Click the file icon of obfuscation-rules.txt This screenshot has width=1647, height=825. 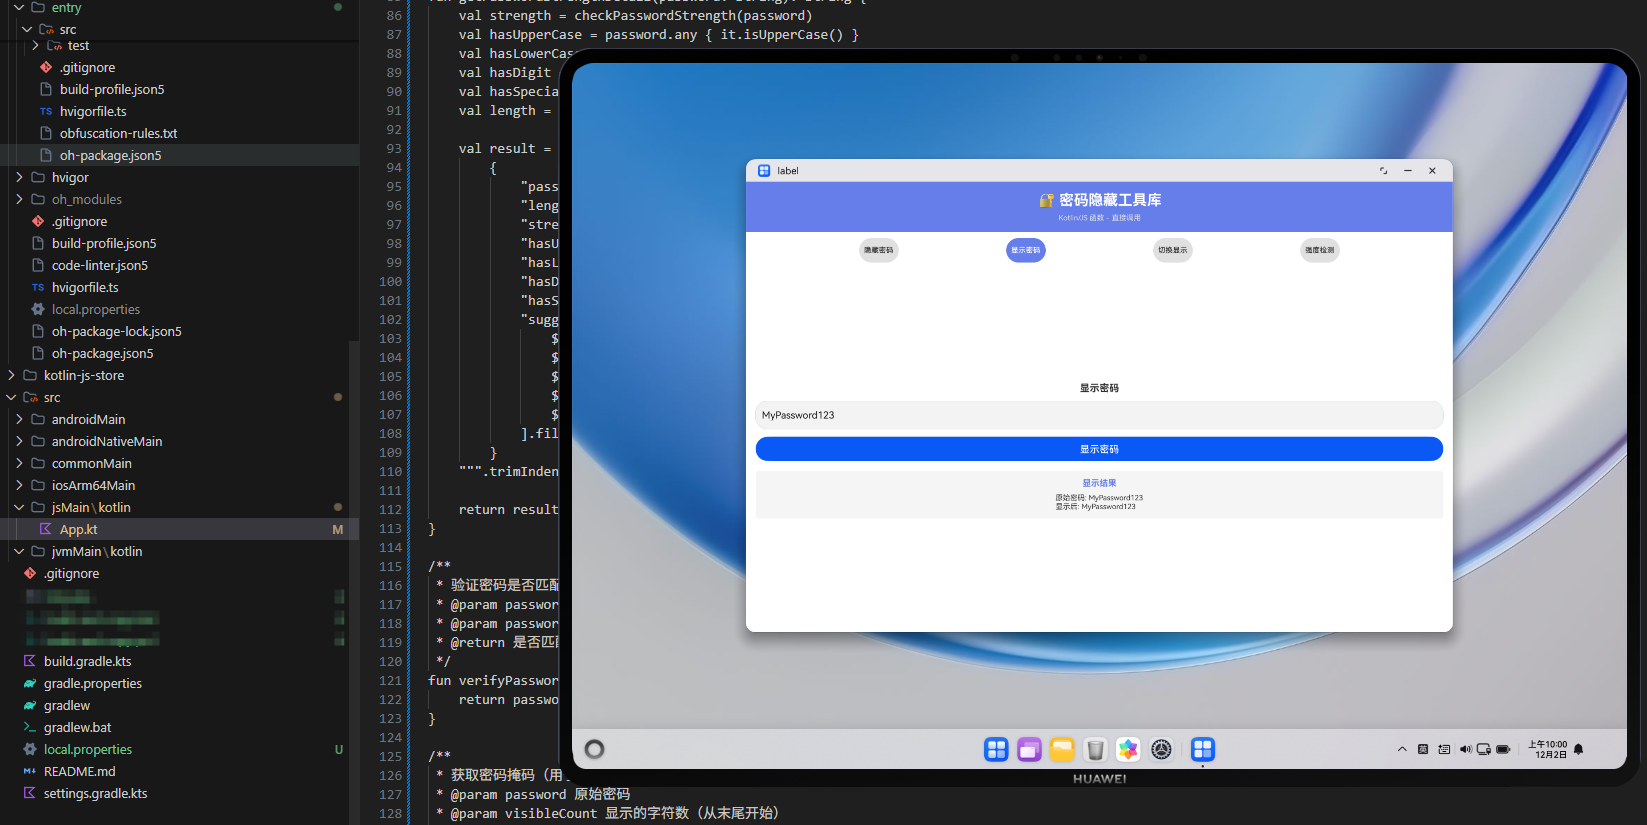pyautogui.click(x=45, y=133)
